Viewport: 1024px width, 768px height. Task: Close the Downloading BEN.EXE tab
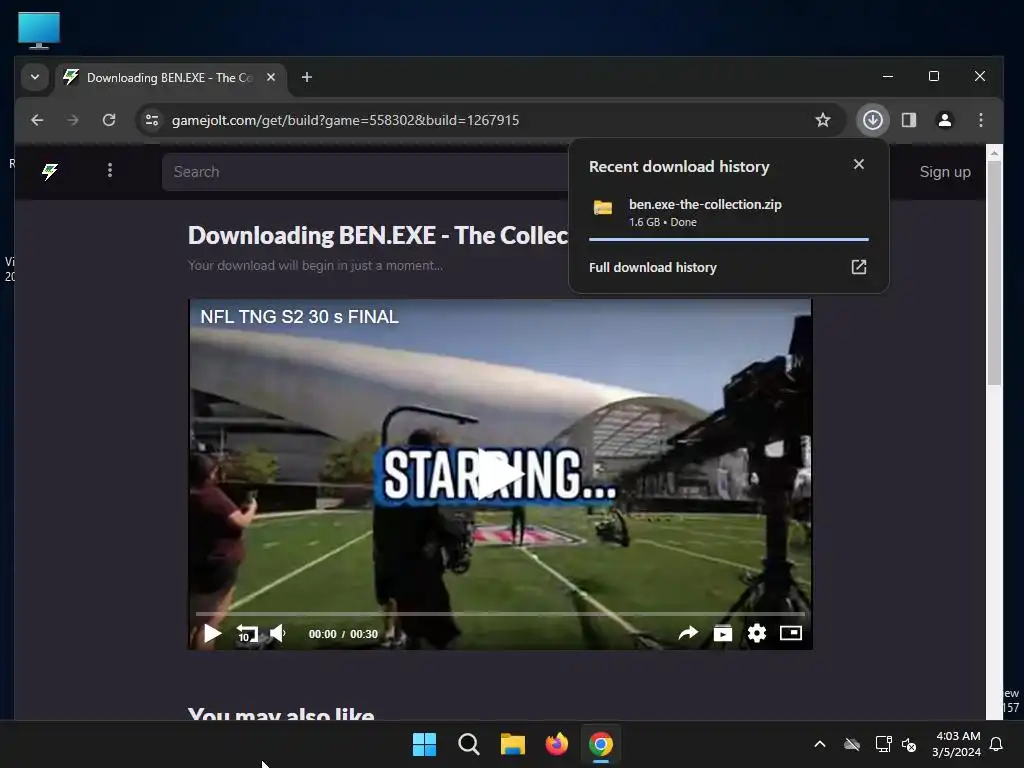point(271,77)
